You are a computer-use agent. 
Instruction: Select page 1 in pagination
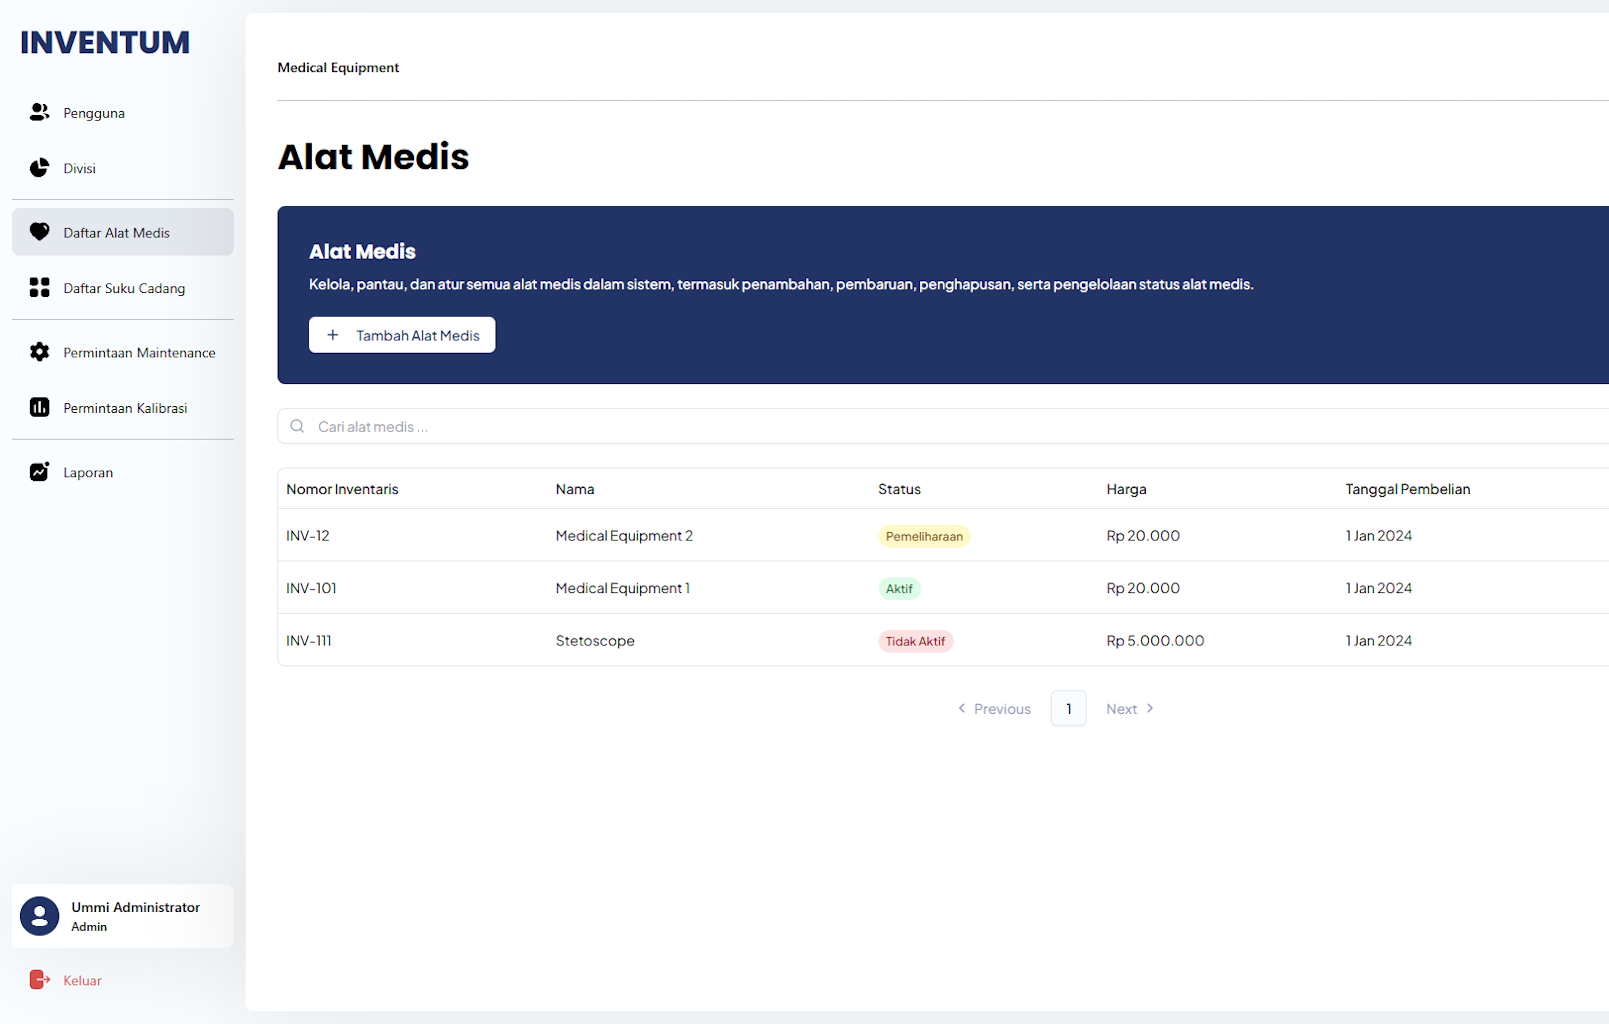pos(1068,709)
